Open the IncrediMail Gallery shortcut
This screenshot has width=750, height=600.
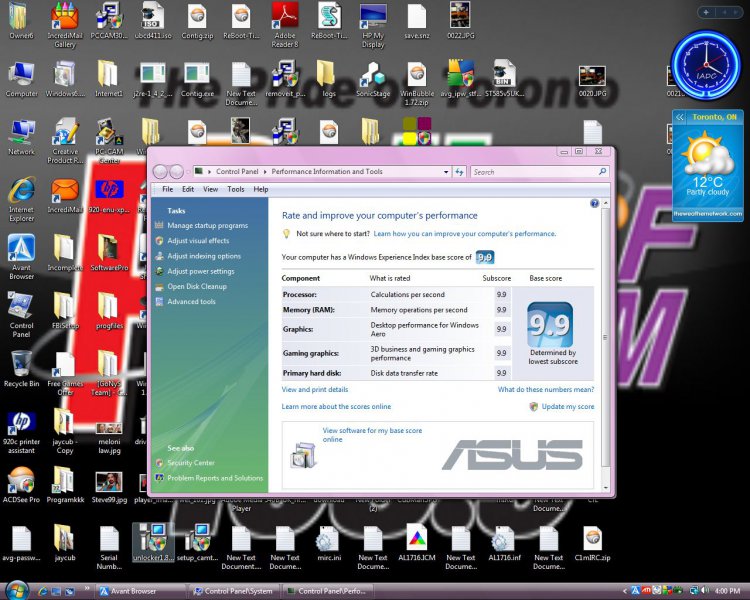[65, 25]
